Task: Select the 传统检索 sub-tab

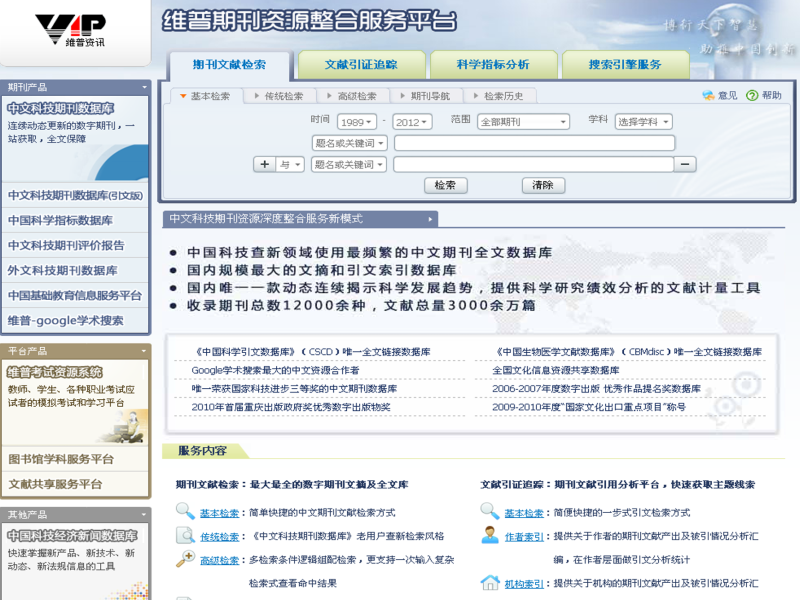Action: [279, 96]
